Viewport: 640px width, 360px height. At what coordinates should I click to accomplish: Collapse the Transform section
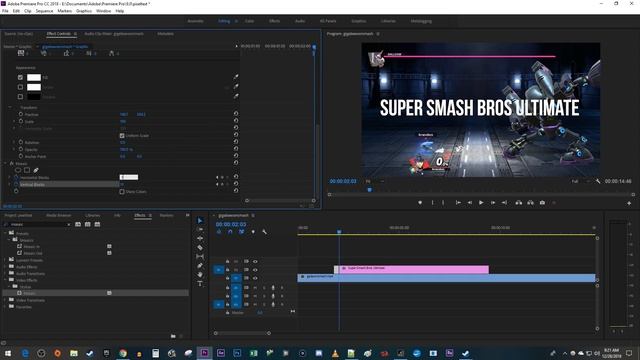[10, 107]
